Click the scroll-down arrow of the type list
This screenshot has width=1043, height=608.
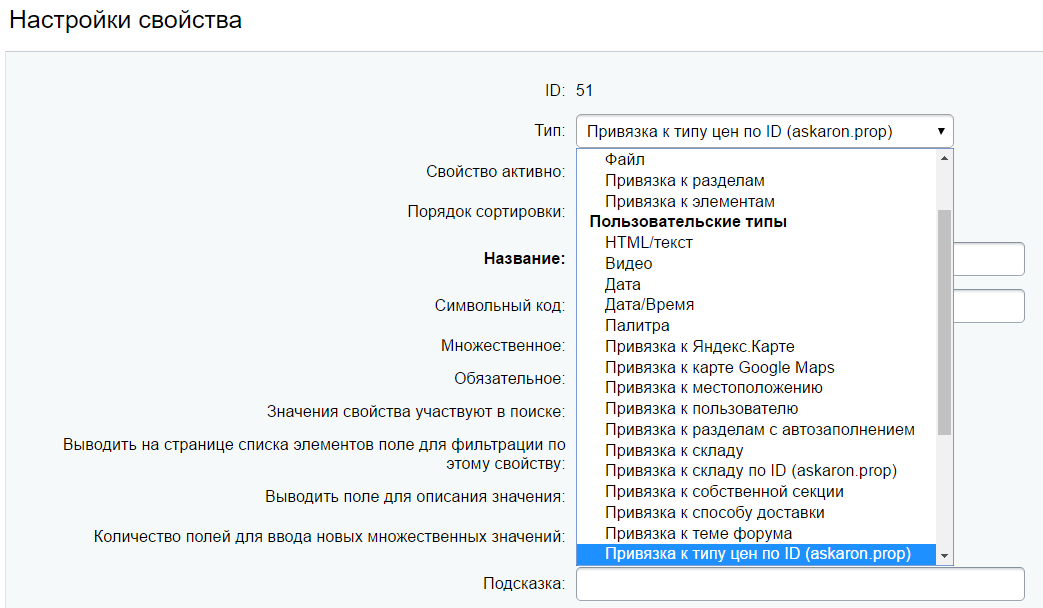pos(944,556)
